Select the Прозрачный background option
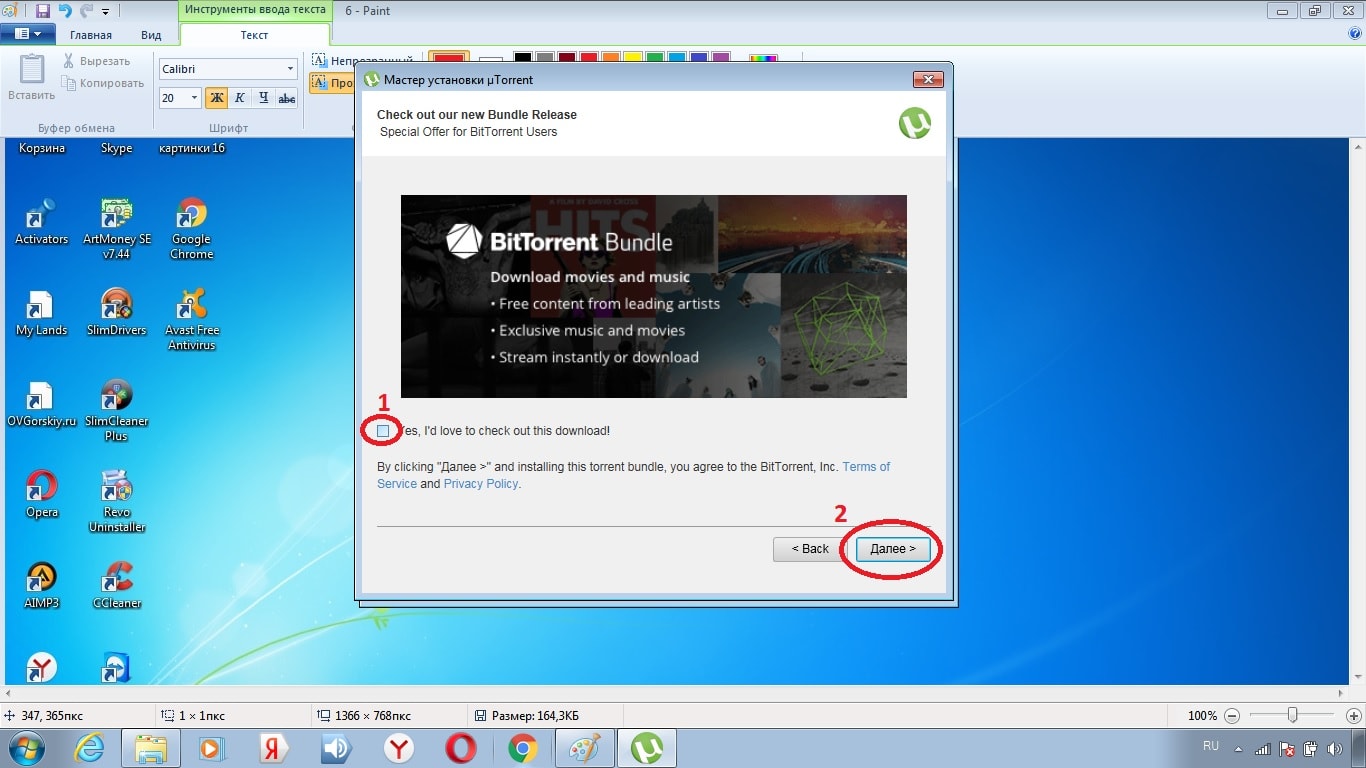Image resolution: width=1366 pixels, height=768 pixels. coord(334,83)
